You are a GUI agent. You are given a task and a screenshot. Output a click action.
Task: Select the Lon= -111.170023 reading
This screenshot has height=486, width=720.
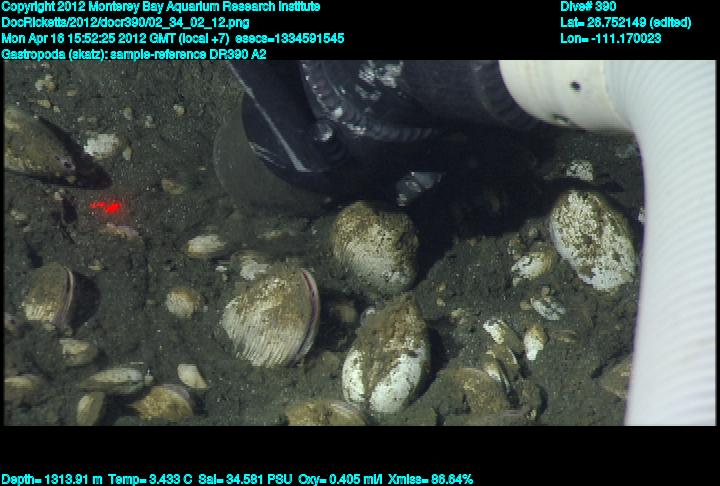pyautogui.click(x=611, y=38)
